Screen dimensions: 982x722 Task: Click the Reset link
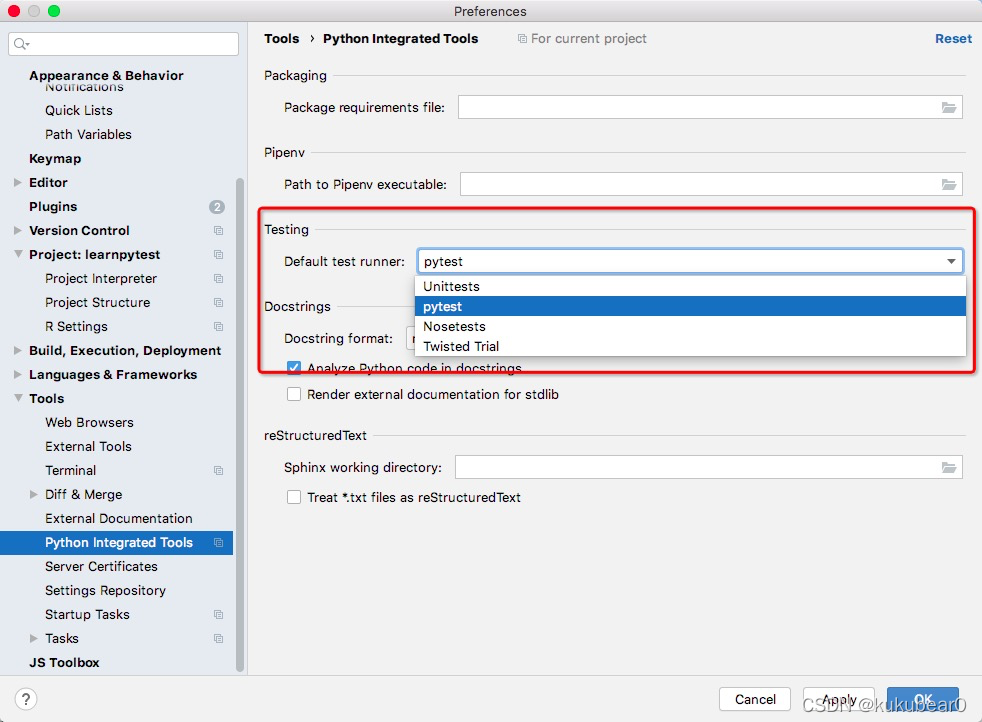coord(953,39)
